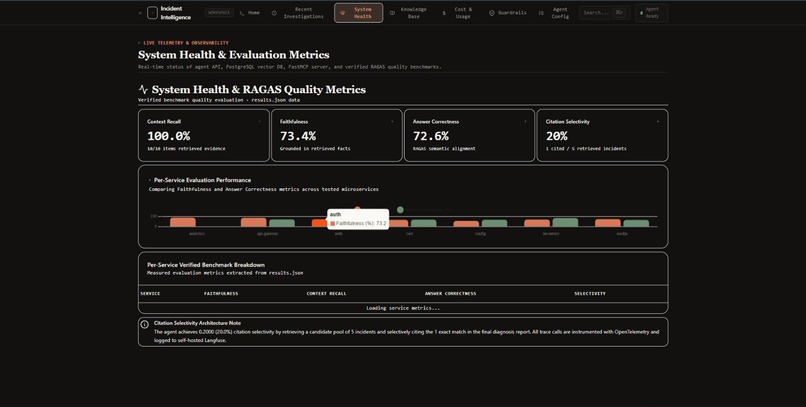Click the analytics faithfulness bar

[x=183, y=222]
